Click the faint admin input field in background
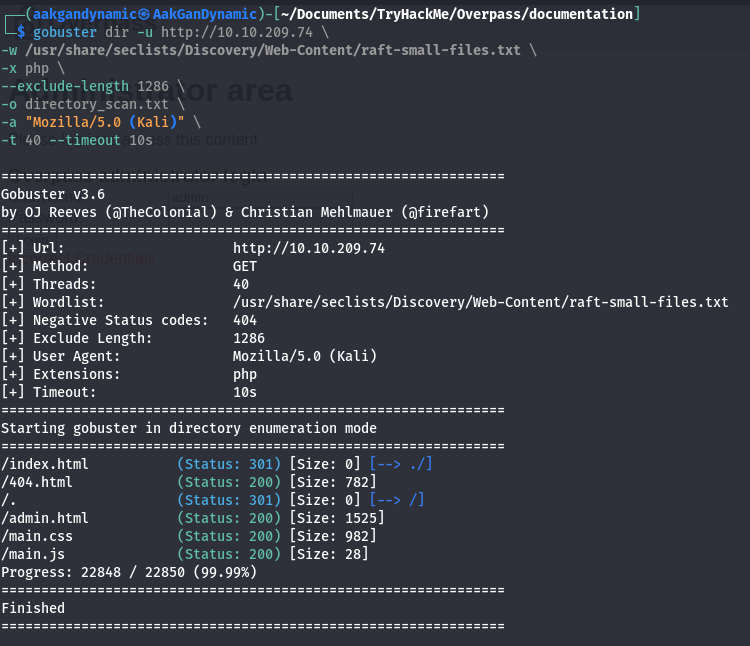The width and height of the screenshot is (750, 646). [x=260, y=197]
